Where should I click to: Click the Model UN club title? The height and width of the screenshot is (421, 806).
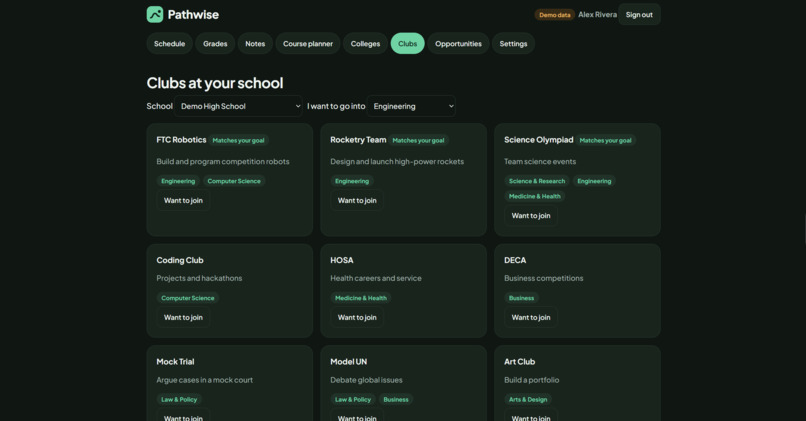[x=349, y=362]
